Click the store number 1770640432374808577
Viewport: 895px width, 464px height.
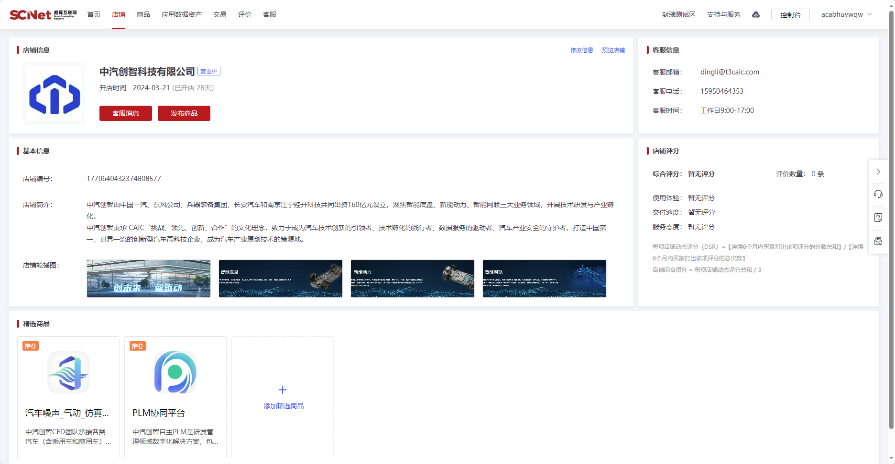124,179
